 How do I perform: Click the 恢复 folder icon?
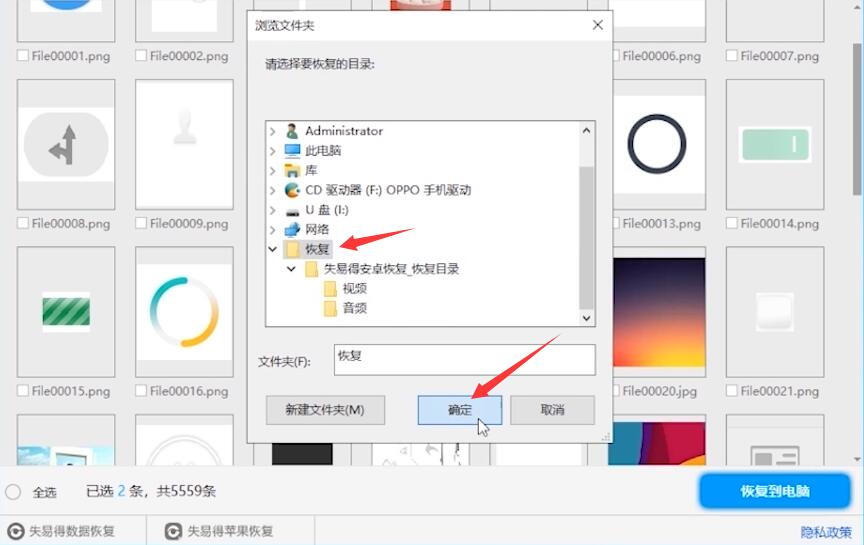click(292, 249)
